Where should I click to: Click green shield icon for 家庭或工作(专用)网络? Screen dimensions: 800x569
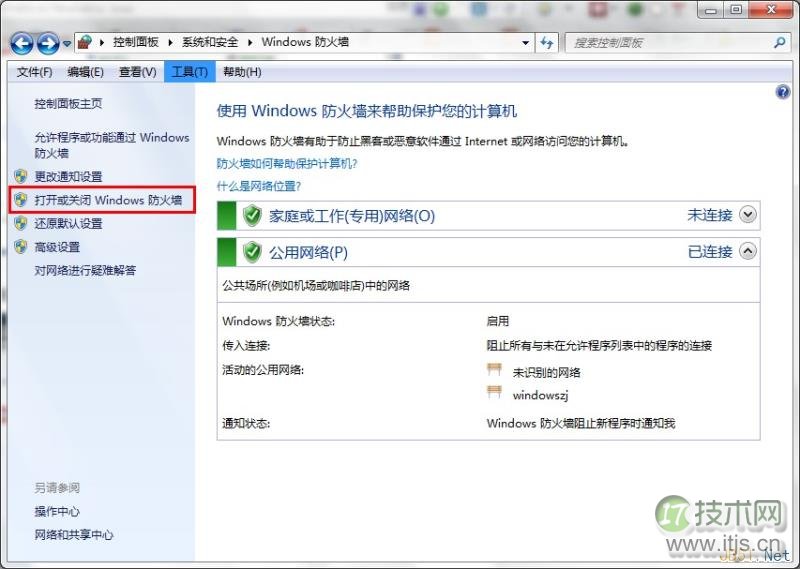(252, 215)
